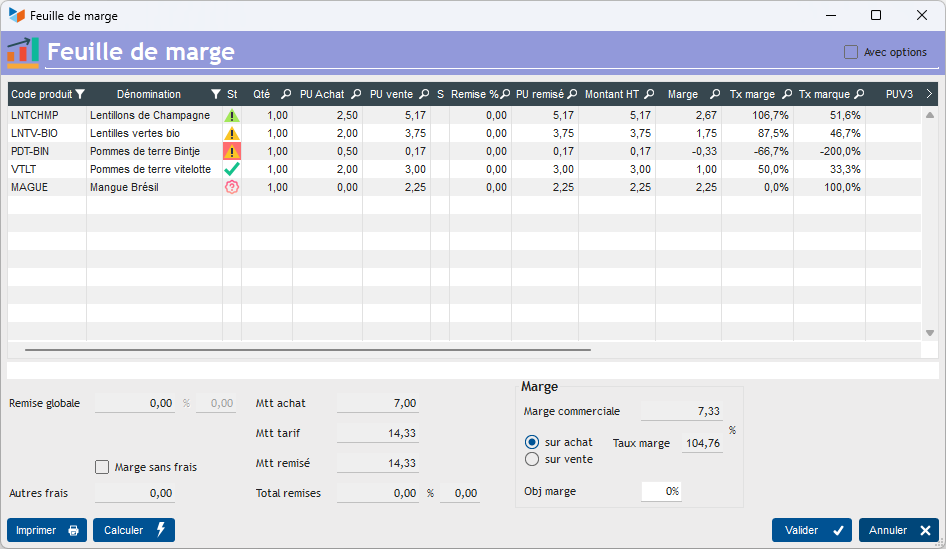946x549 pixels.
Task: Click the table scroll down arrow
Action: click(x=929, y=333)
